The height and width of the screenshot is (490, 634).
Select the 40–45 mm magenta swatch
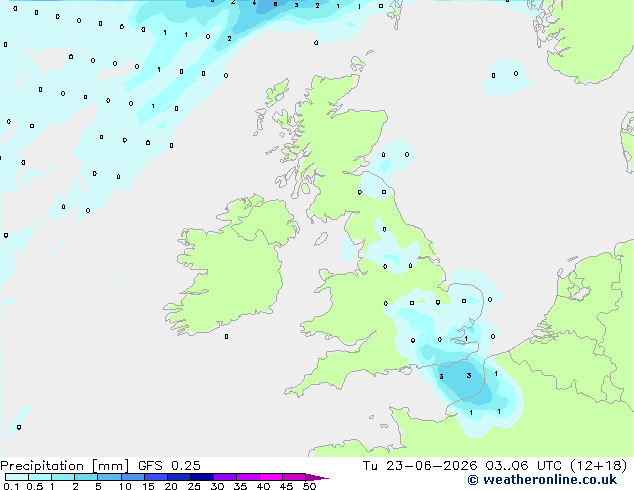coord(271,477)
